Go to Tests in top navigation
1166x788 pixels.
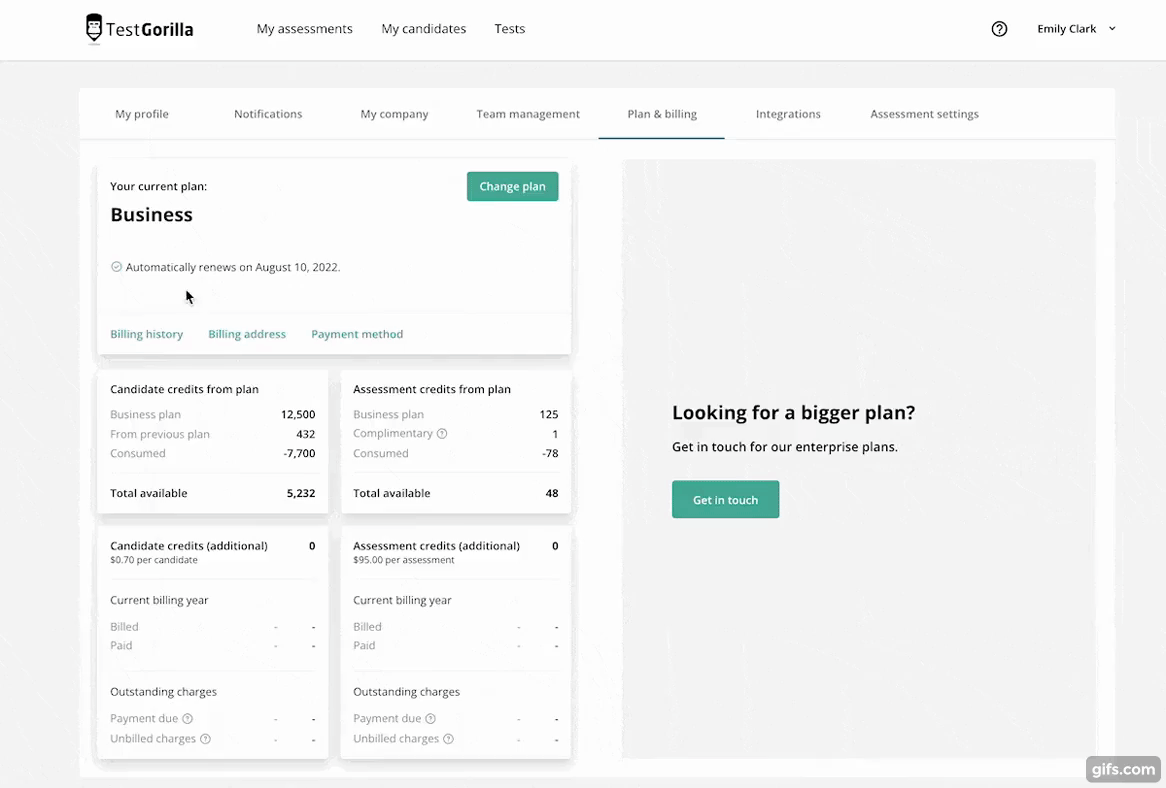click(509, 29)
